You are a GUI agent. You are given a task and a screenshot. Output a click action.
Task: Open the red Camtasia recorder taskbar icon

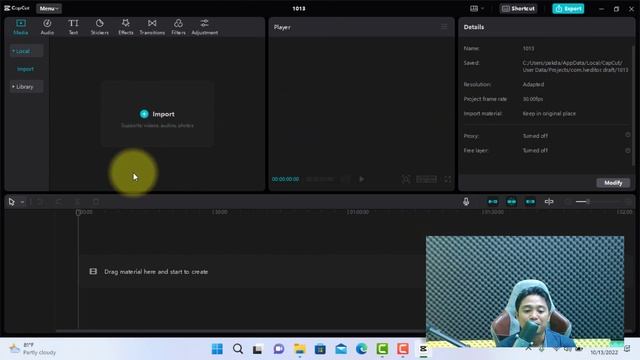(x=403, y=349)
